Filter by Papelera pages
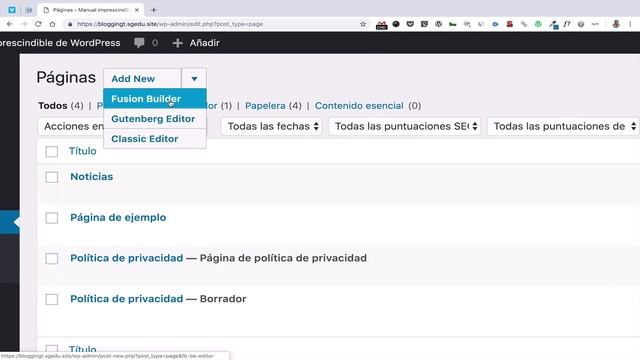 point(265,106)
